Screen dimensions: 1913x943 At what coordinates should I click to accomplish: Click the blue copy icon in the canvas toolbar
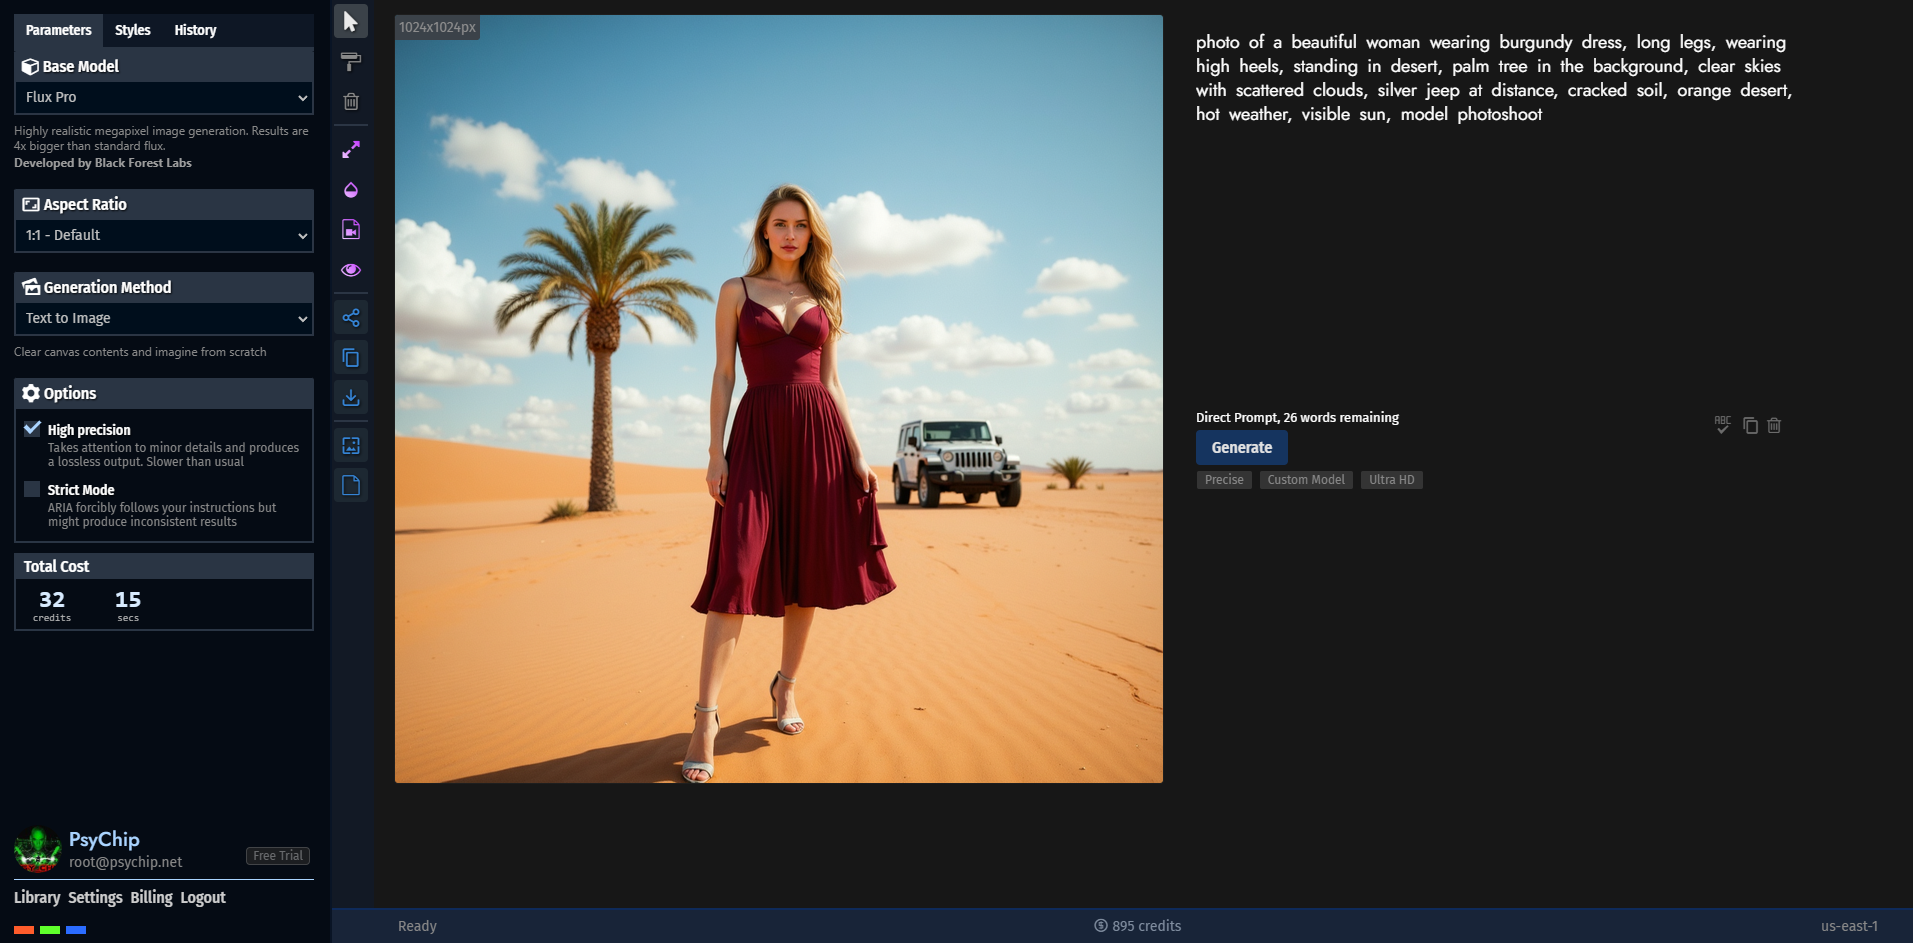coord(351,358)
